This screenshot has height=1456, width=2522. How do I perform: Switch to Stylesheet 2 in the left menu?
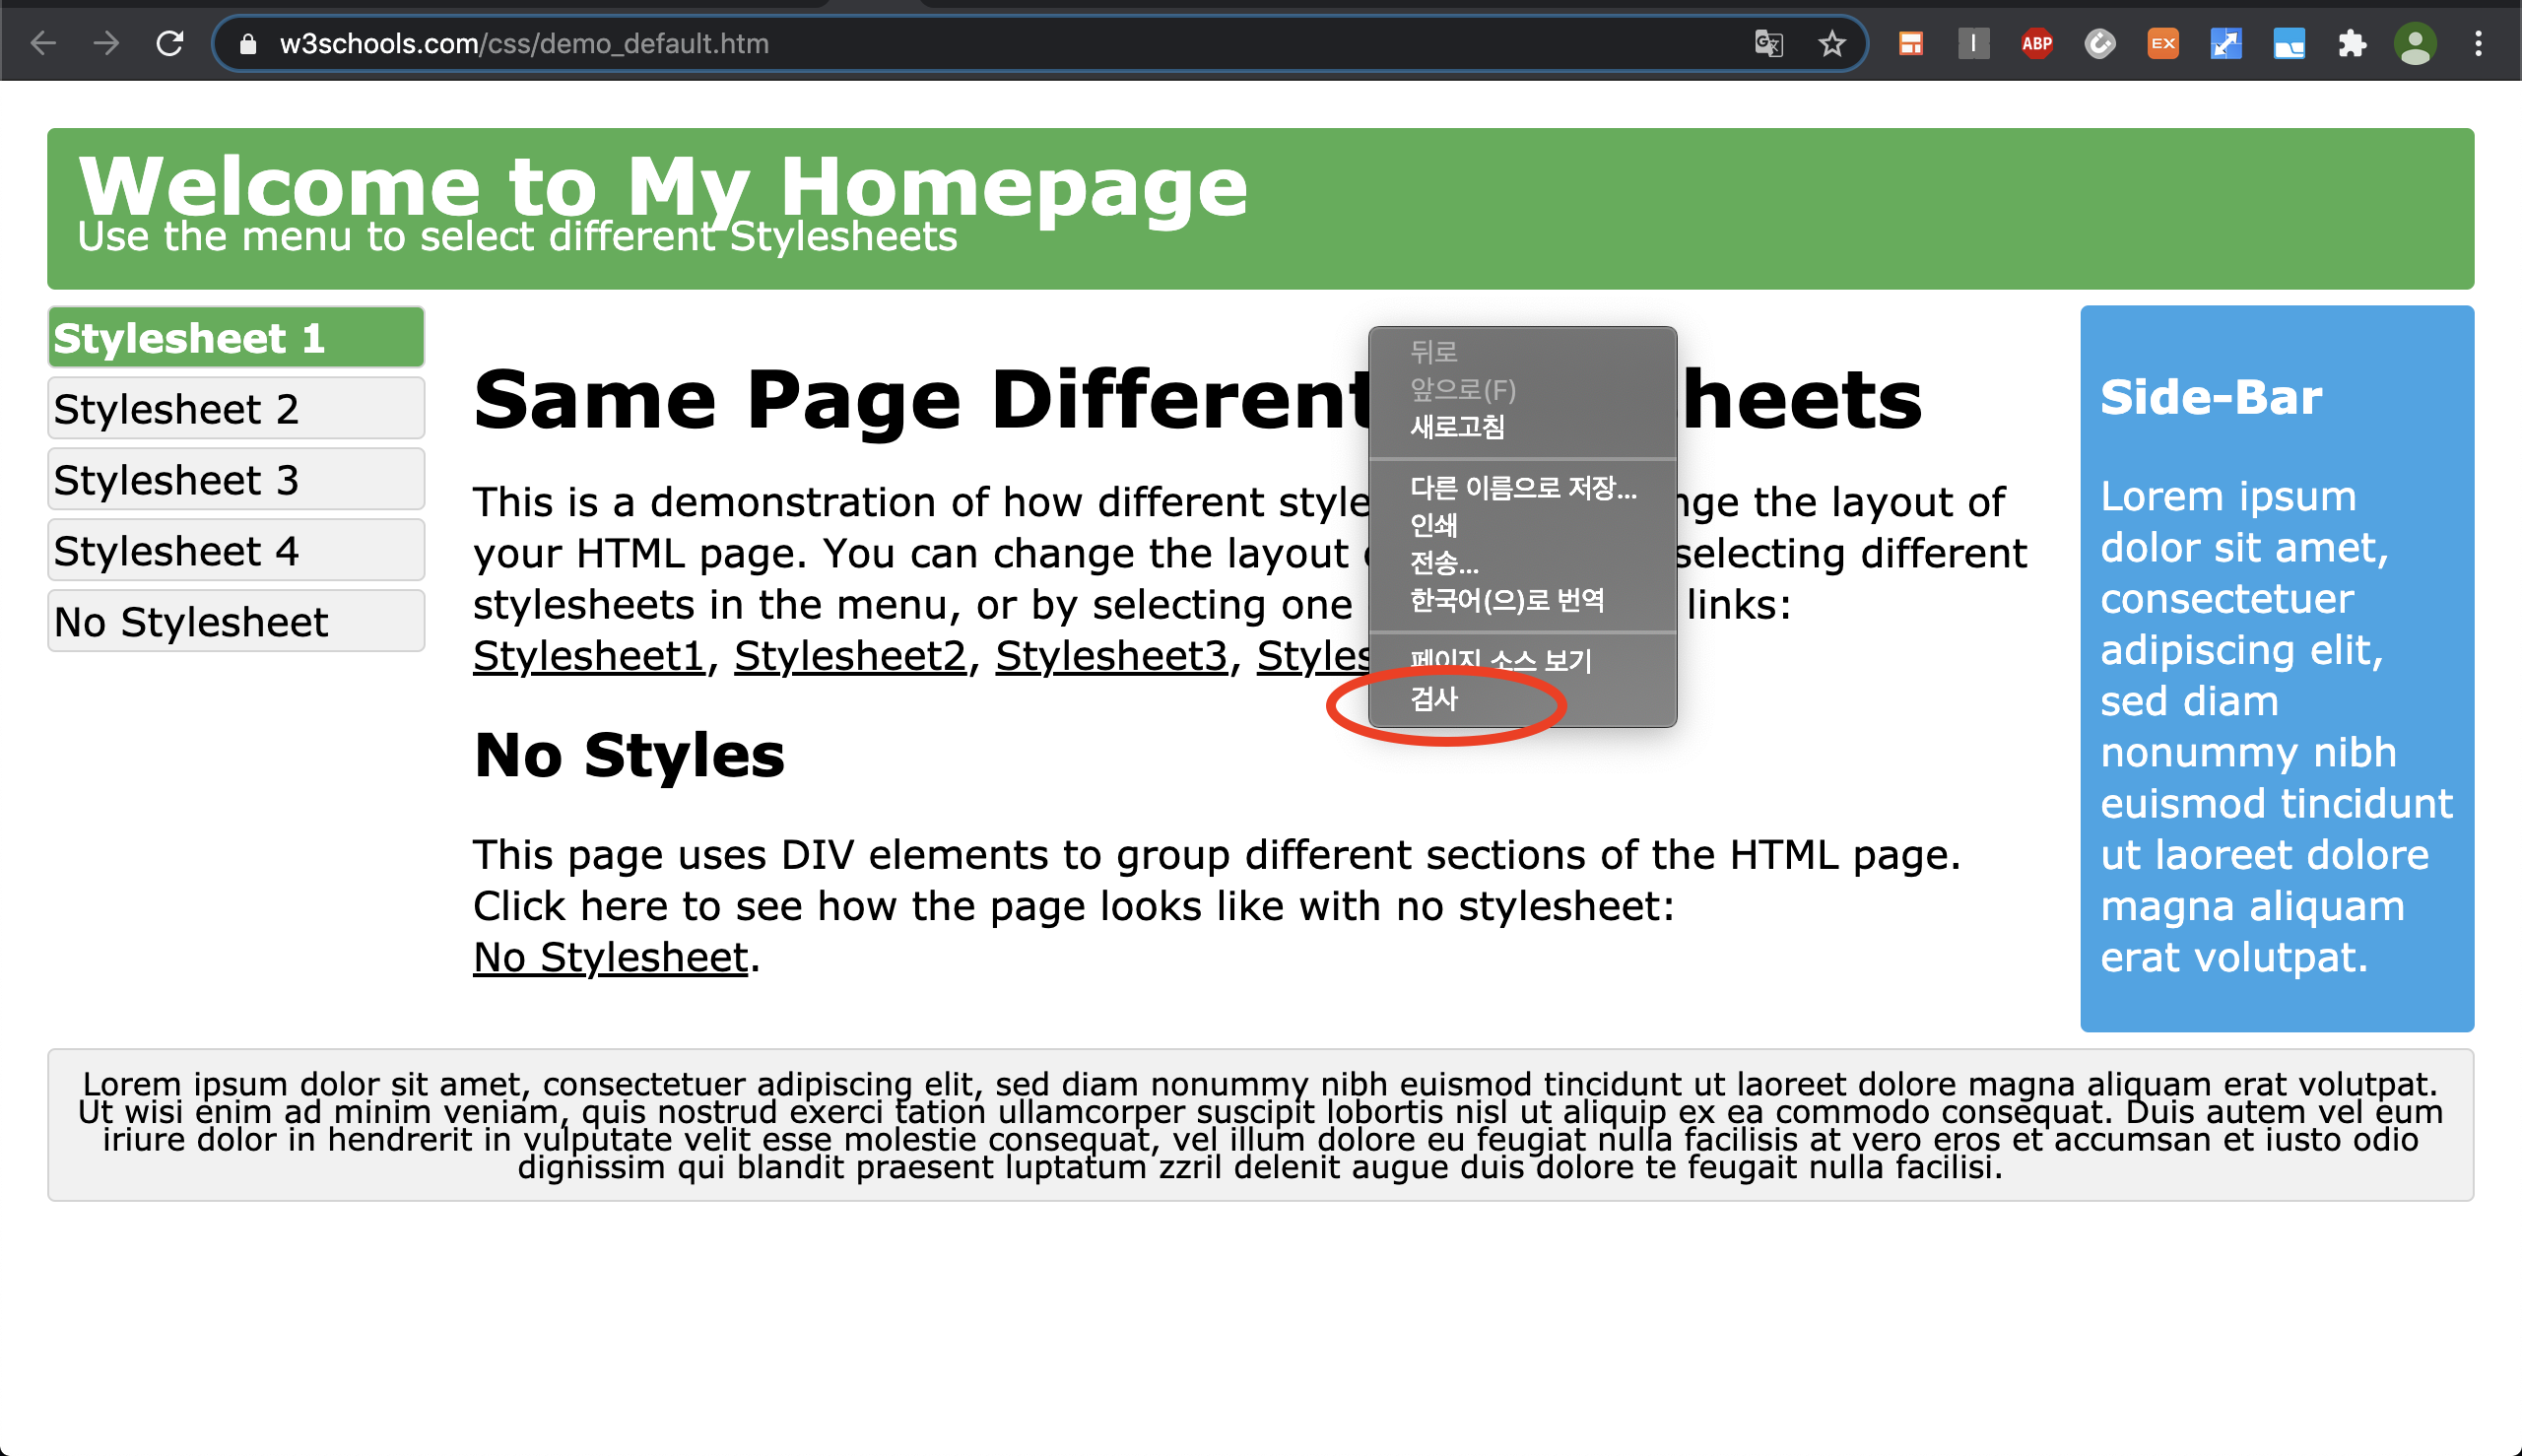(x=236, y=409)
